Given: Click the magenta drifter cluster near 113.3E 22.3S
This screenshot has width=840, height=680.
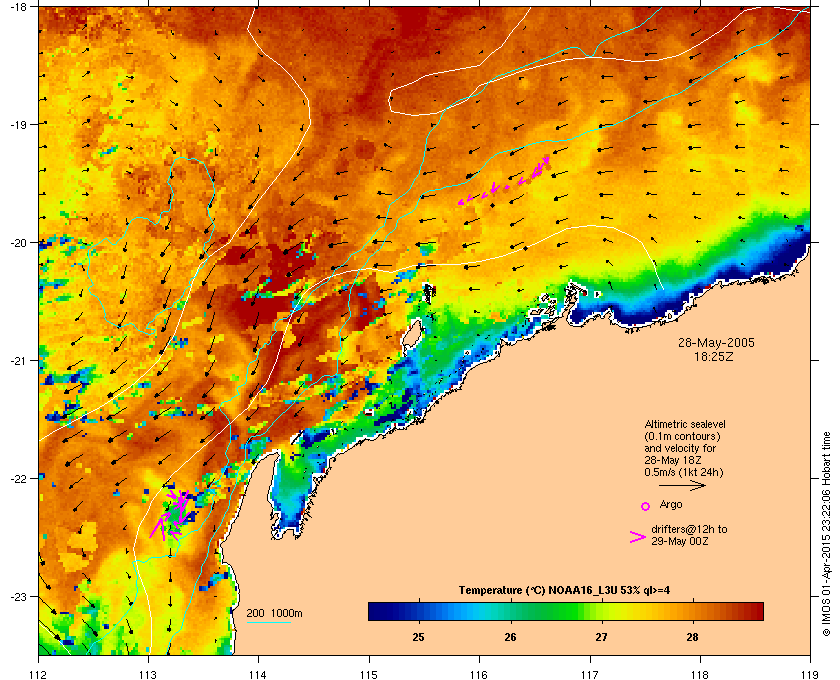Looking at the screenshot, I should point(171,513).
